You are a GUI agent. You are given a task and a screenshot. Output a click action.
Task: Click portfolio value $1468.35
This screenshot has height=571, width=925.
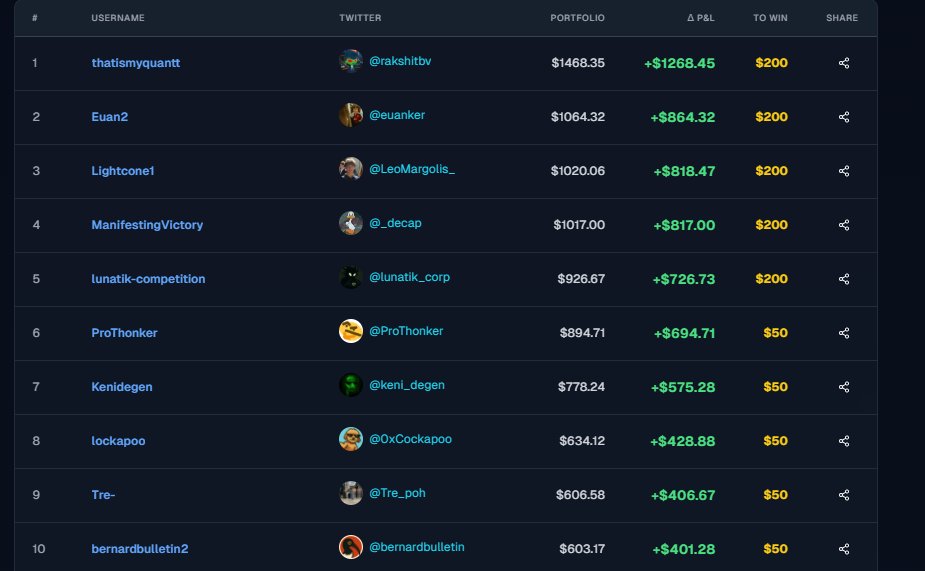pos(578,63)
